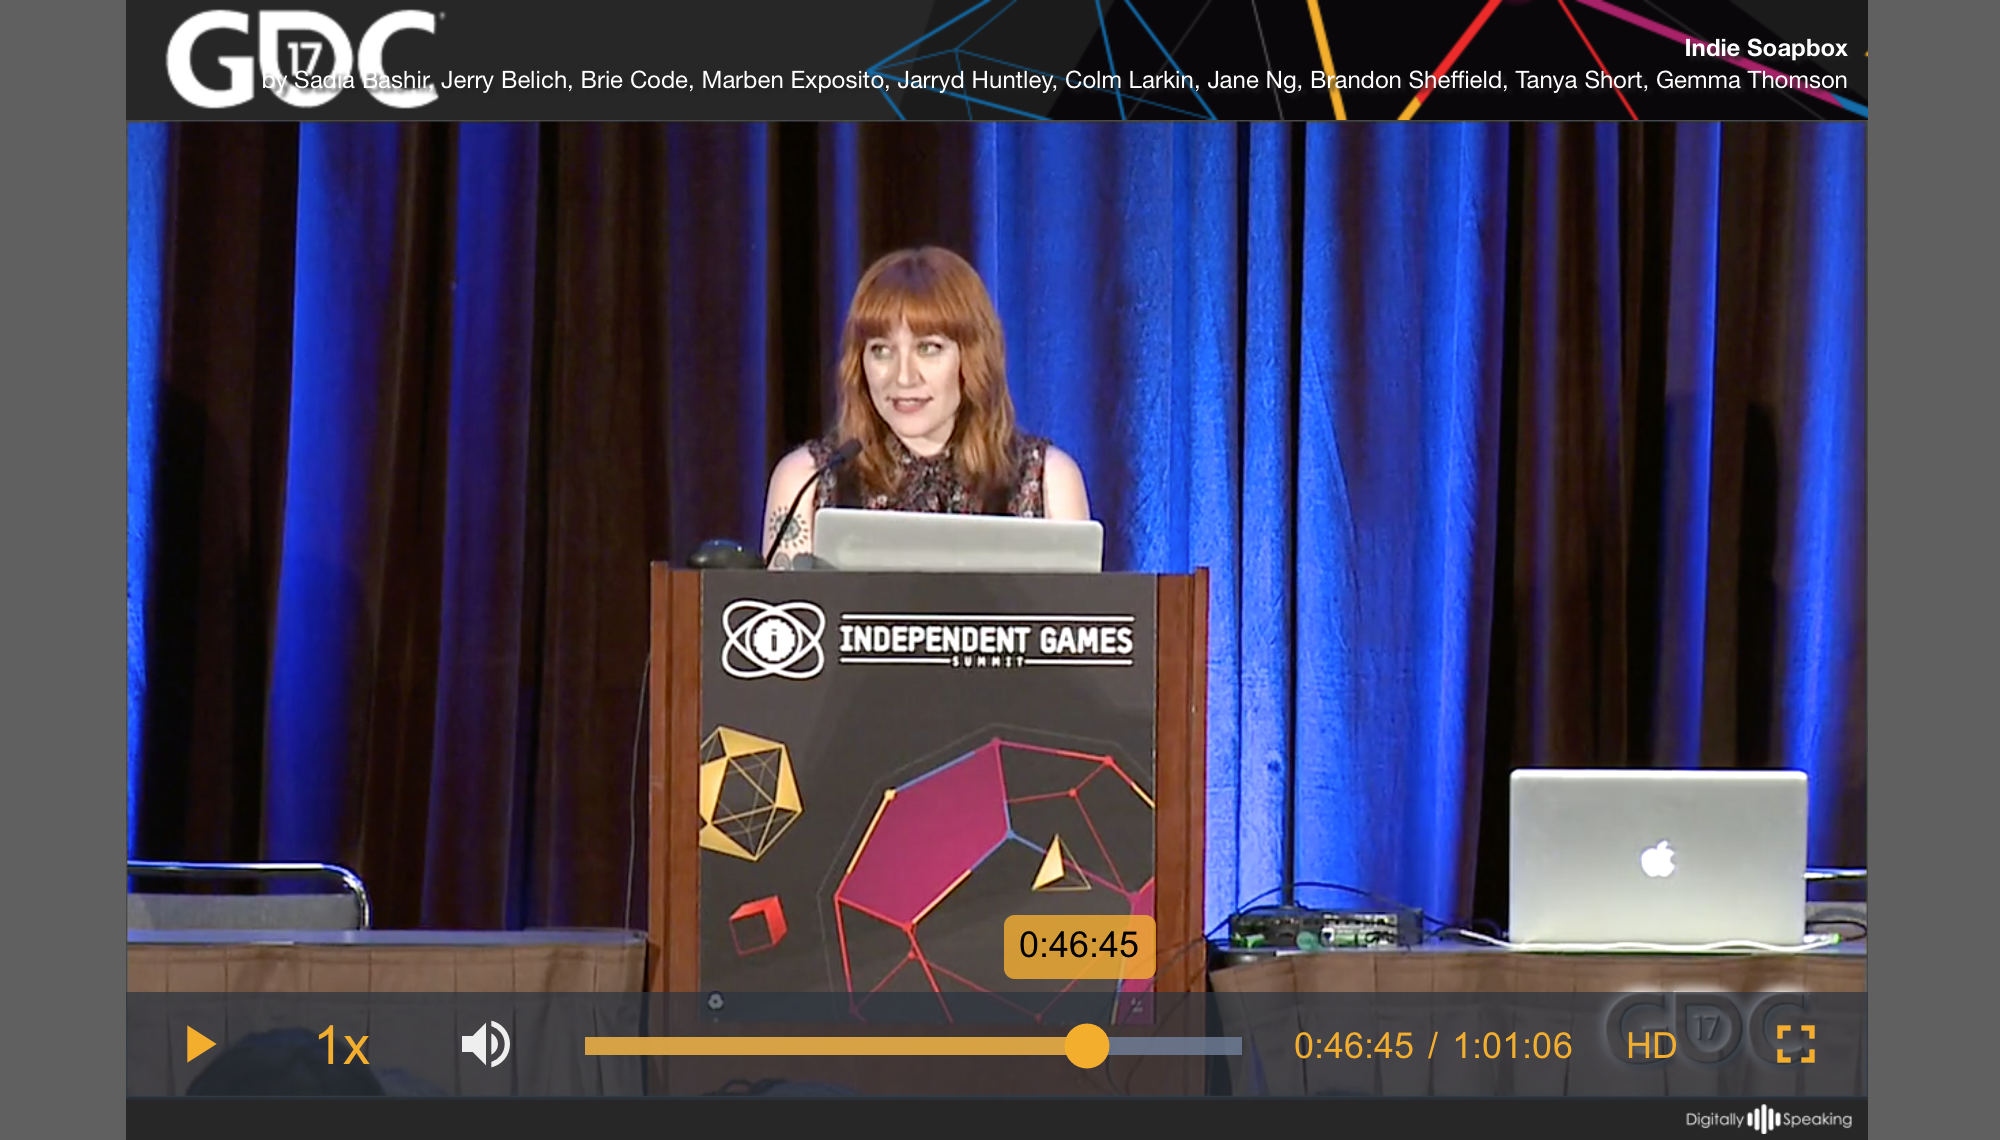The width and height of the screenshot is (2000, 1140).
Task: Click the 0:46:45 timestamp tooltip
Action: pyautogui.click(x=1078, y=945)
